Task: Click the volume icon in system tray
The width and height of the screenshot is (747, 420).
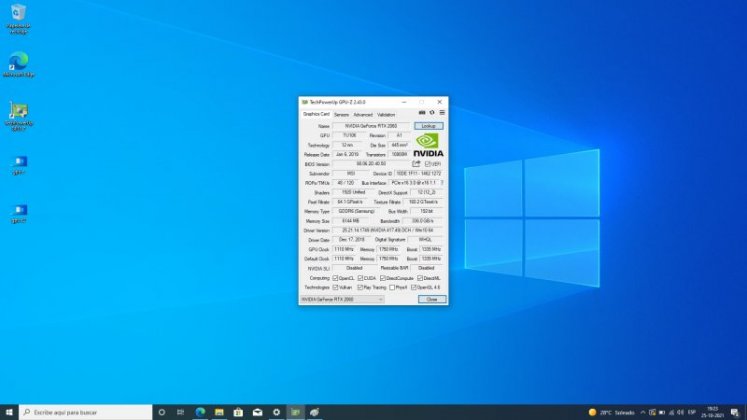Action: [x=680, y=412]
